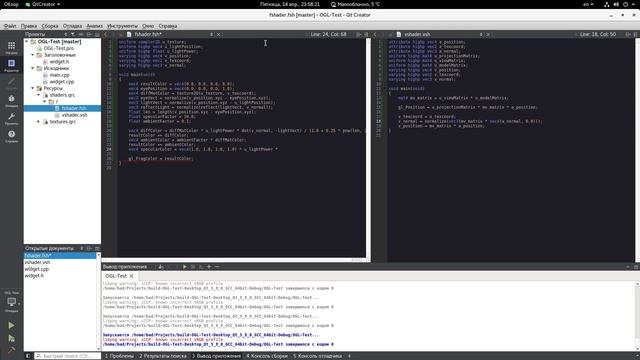Viewport: 640px width, 360px height.
Task: Stop running application in output pane
Action: click(193, 267)
